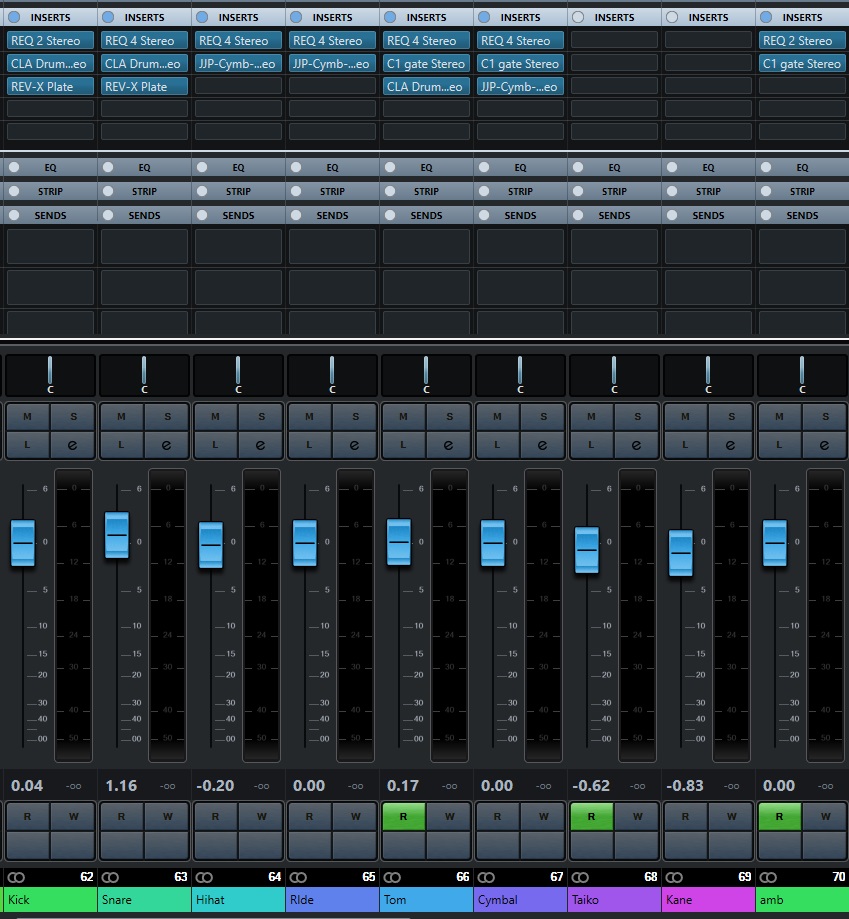849x919 pixels.
Task: Click the STRIP header on Tom channel
Action: 426,191
